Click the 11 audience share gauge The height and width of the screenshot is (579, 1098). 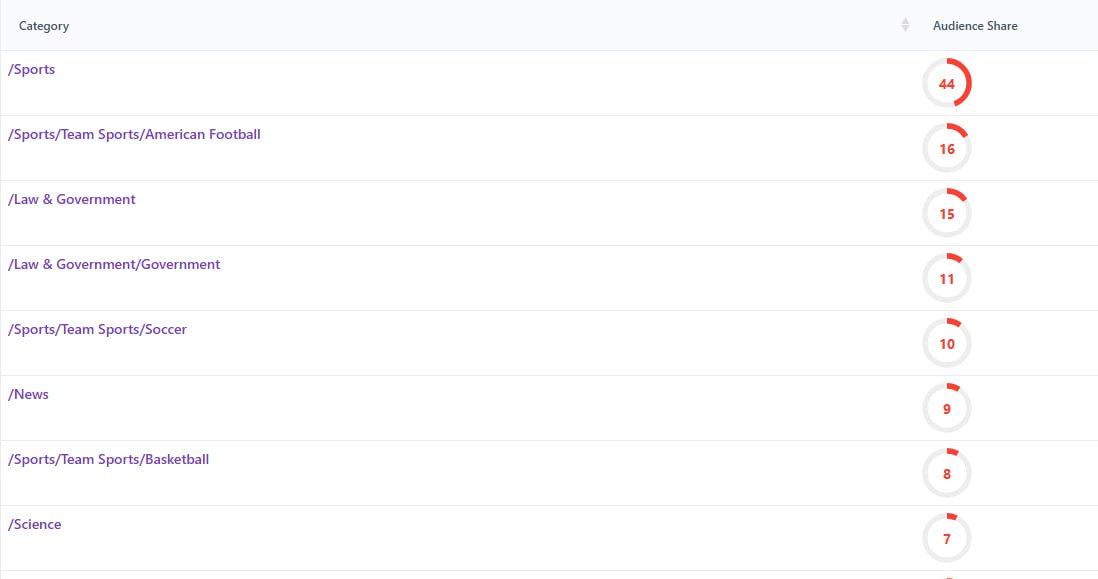[947, 279]
